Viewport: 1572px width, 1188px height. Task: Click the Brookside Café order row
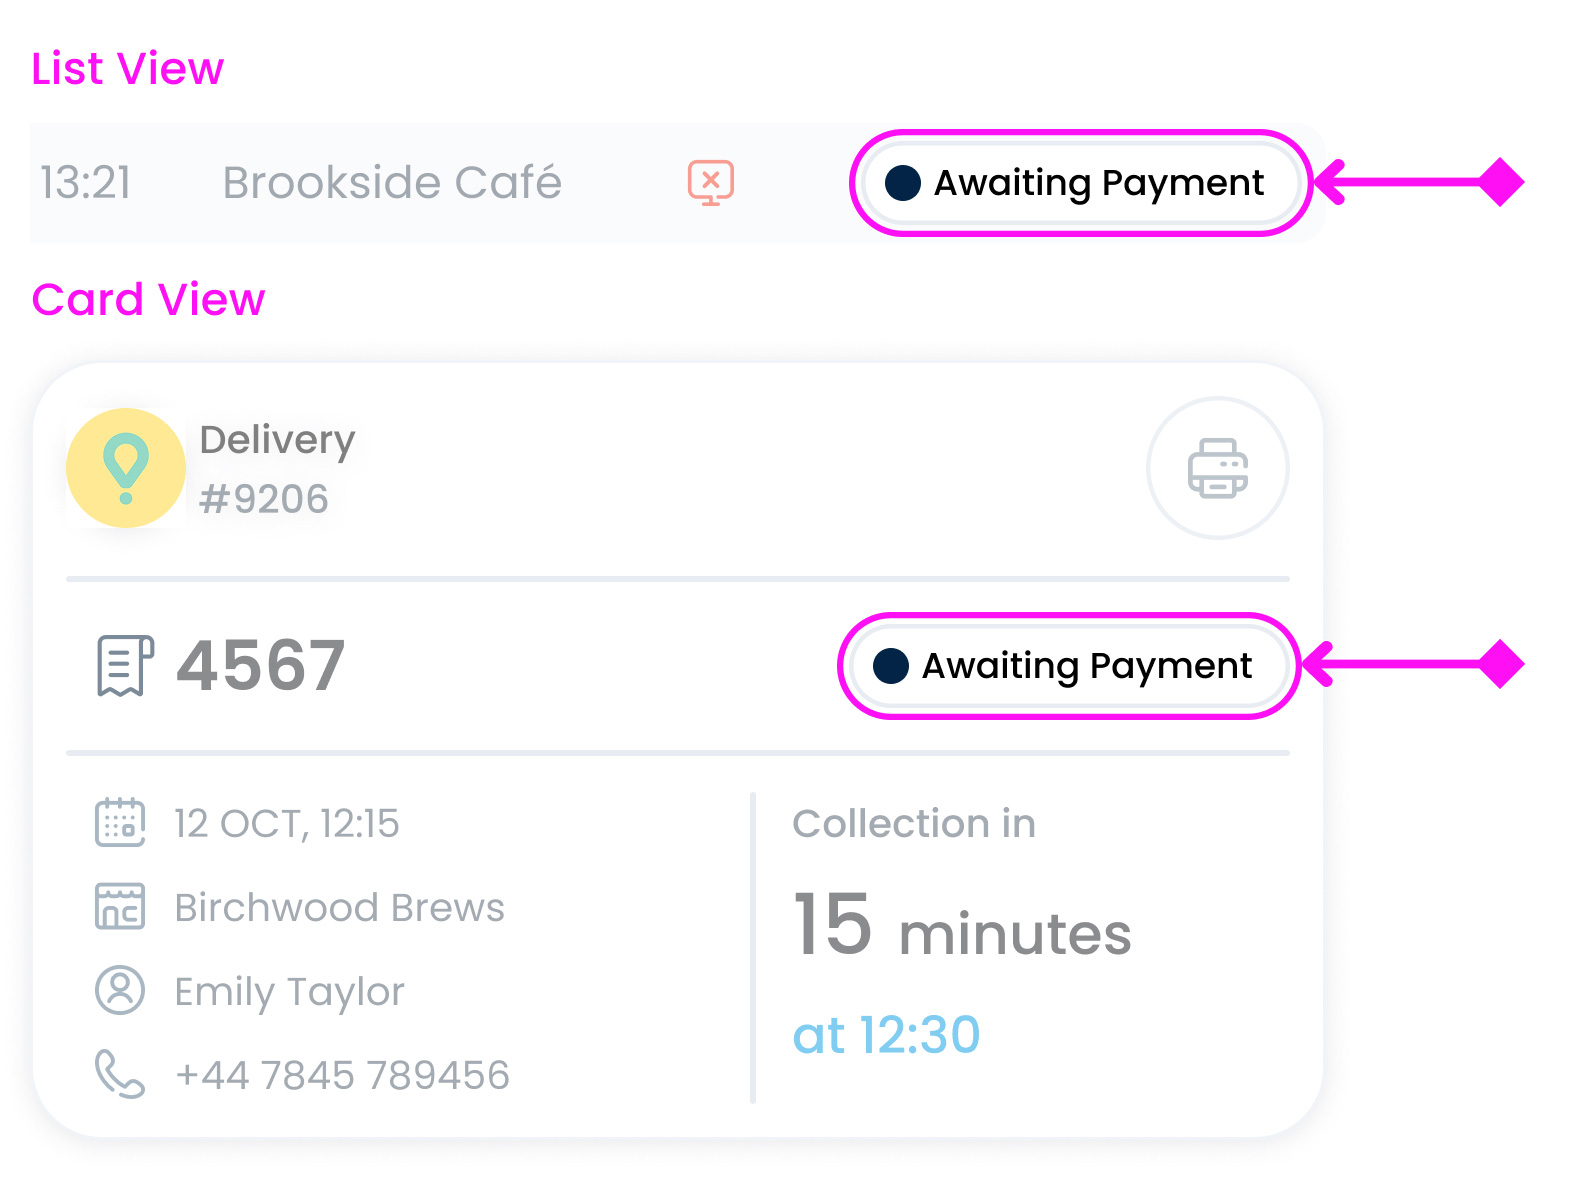(393, 183)
